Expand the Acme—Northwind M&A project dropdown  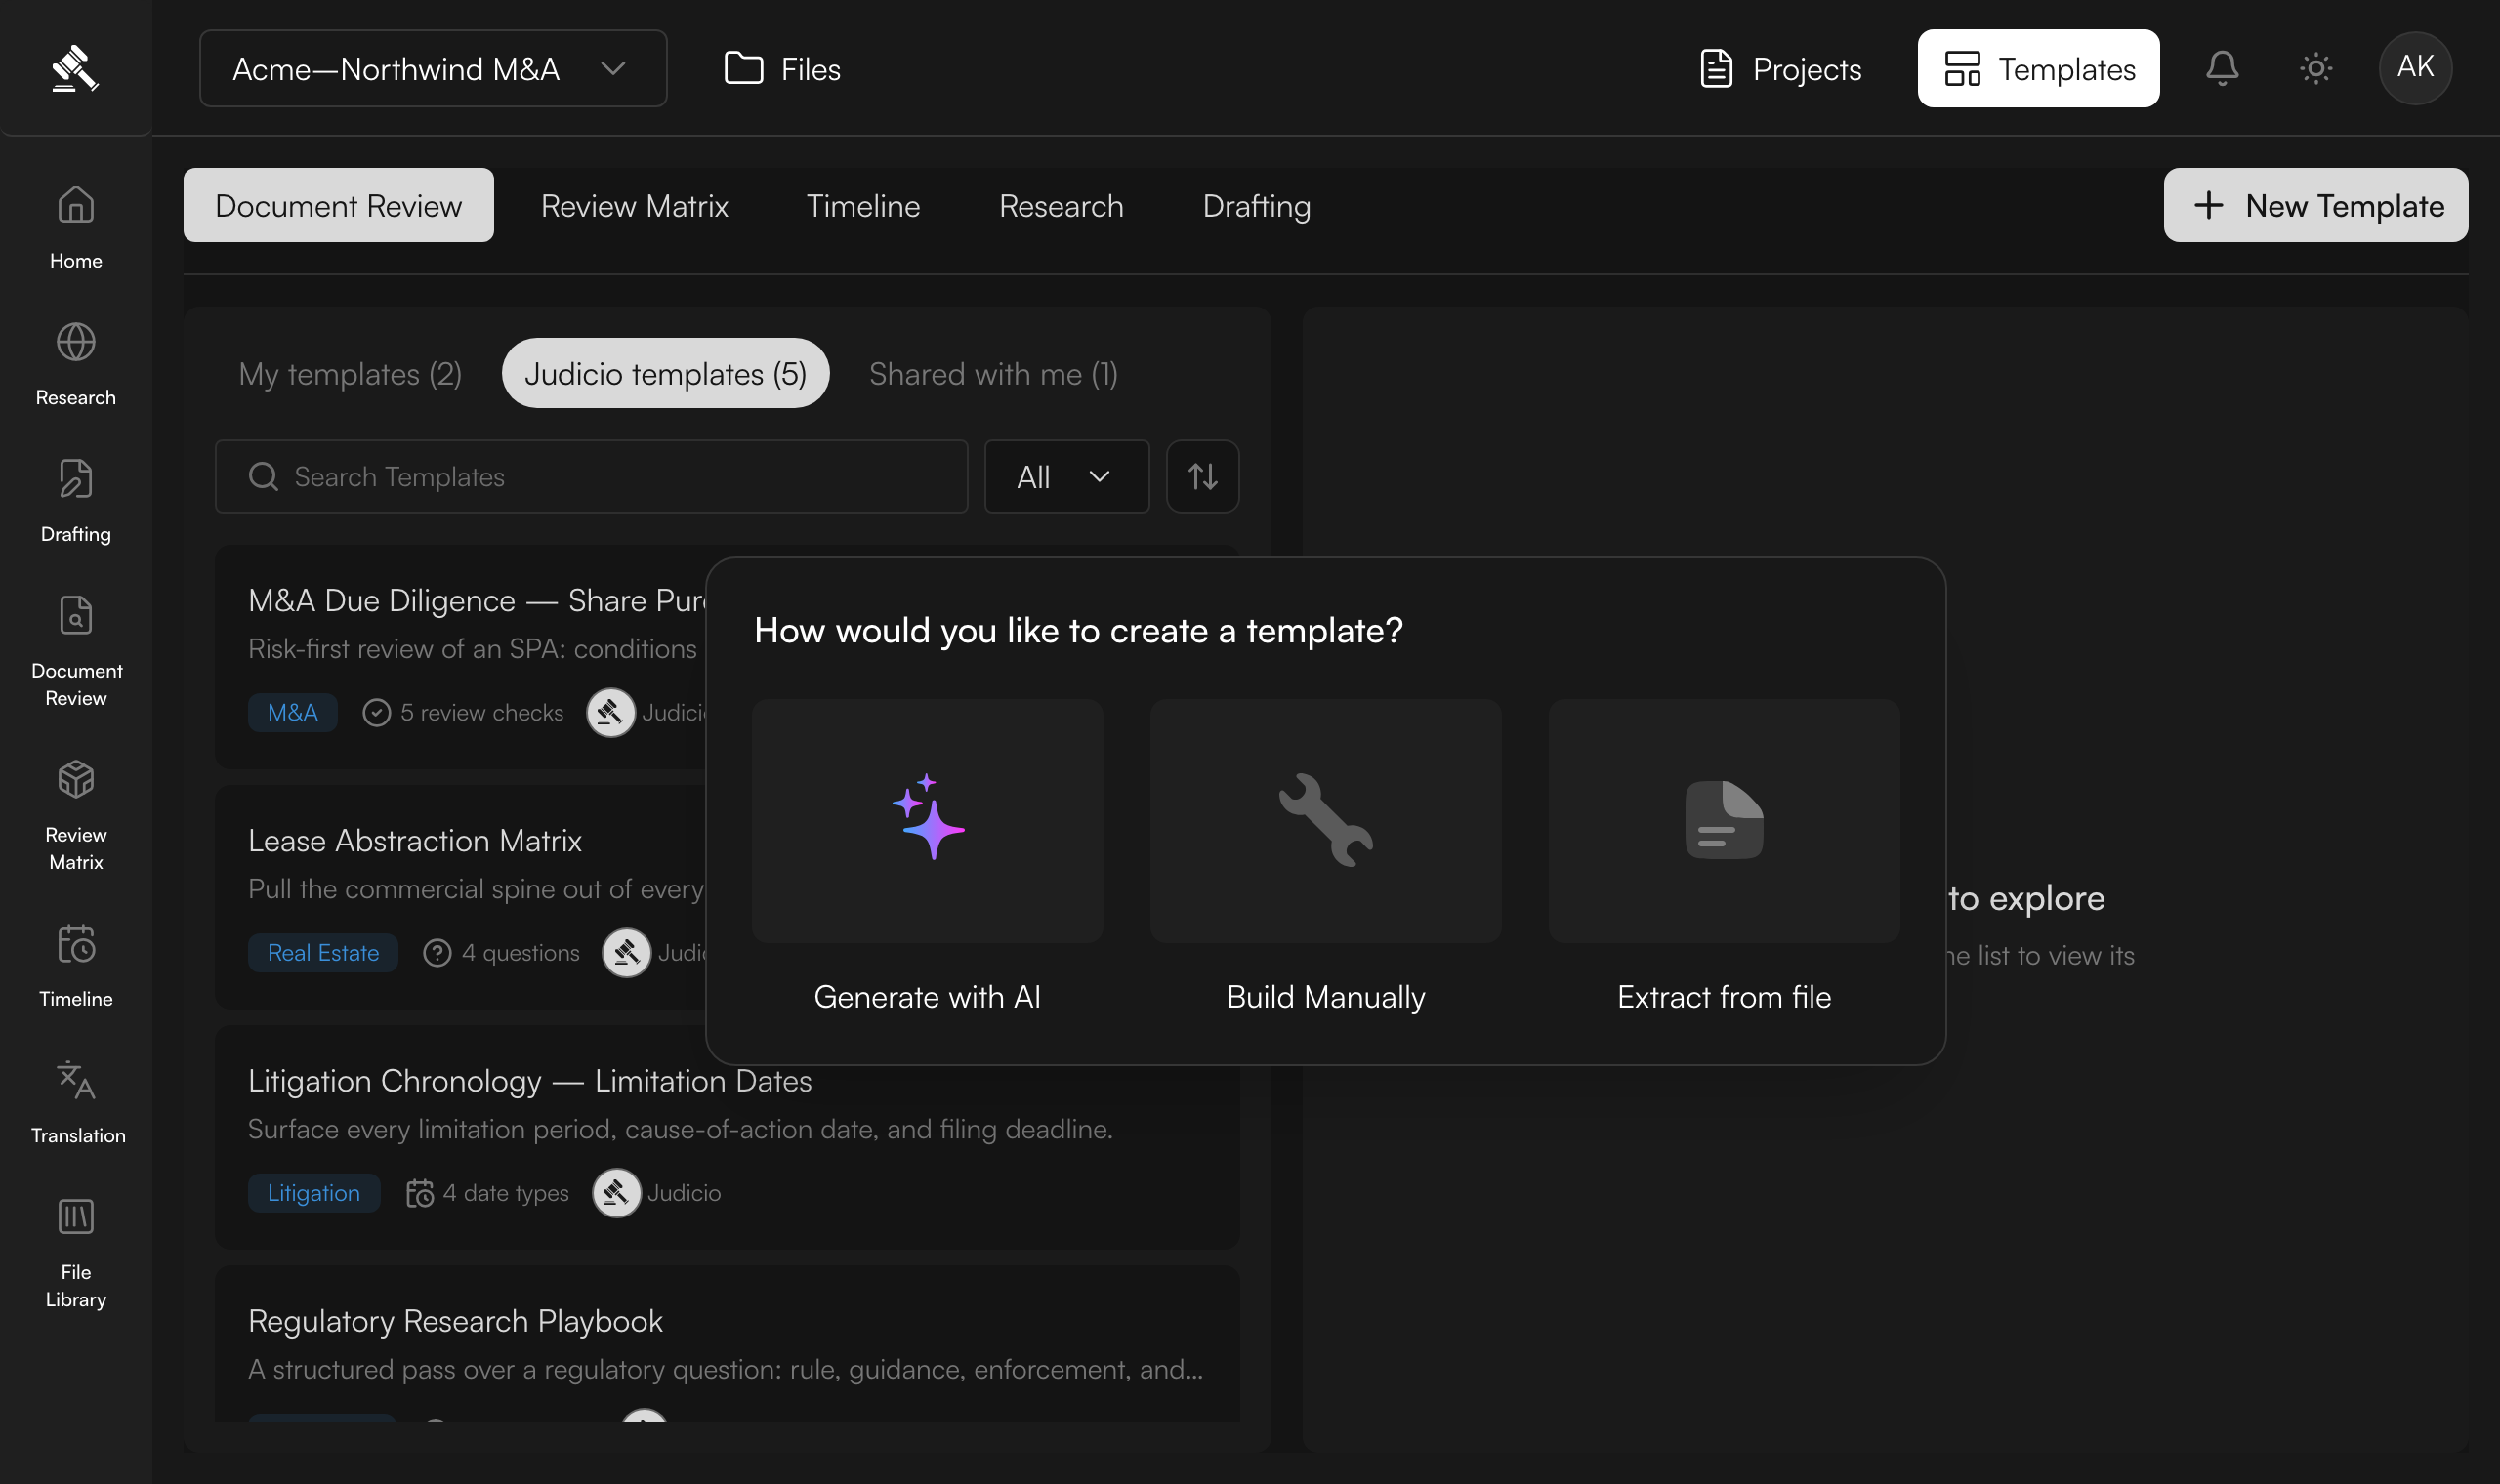(433, 68)
